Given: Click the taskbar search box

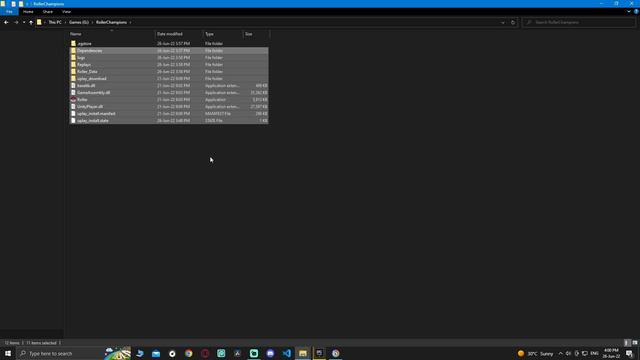Looking at the screenshot, I should click(73, 353).
